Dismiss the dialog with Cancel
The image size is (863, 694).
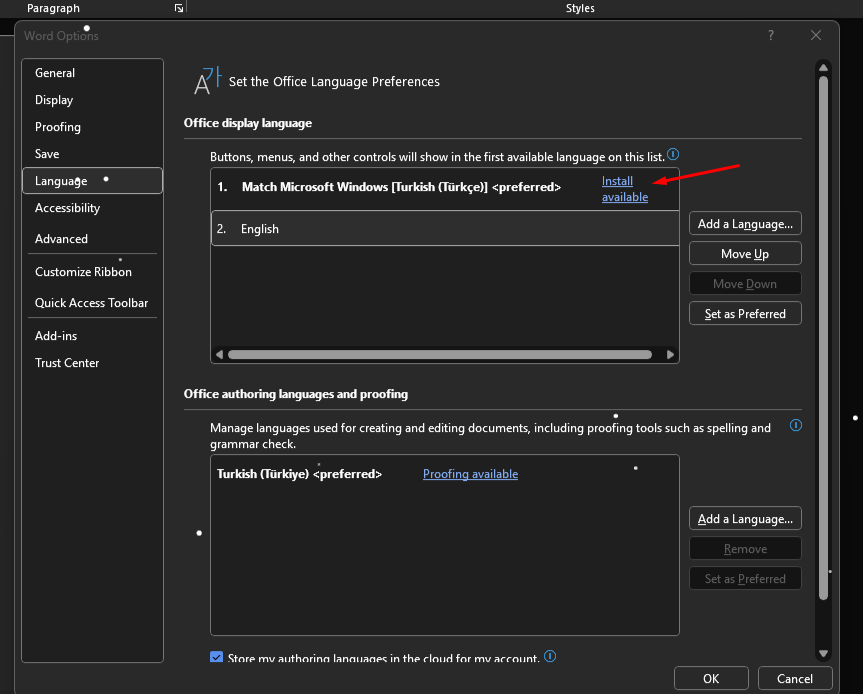(x=795, y=678)
